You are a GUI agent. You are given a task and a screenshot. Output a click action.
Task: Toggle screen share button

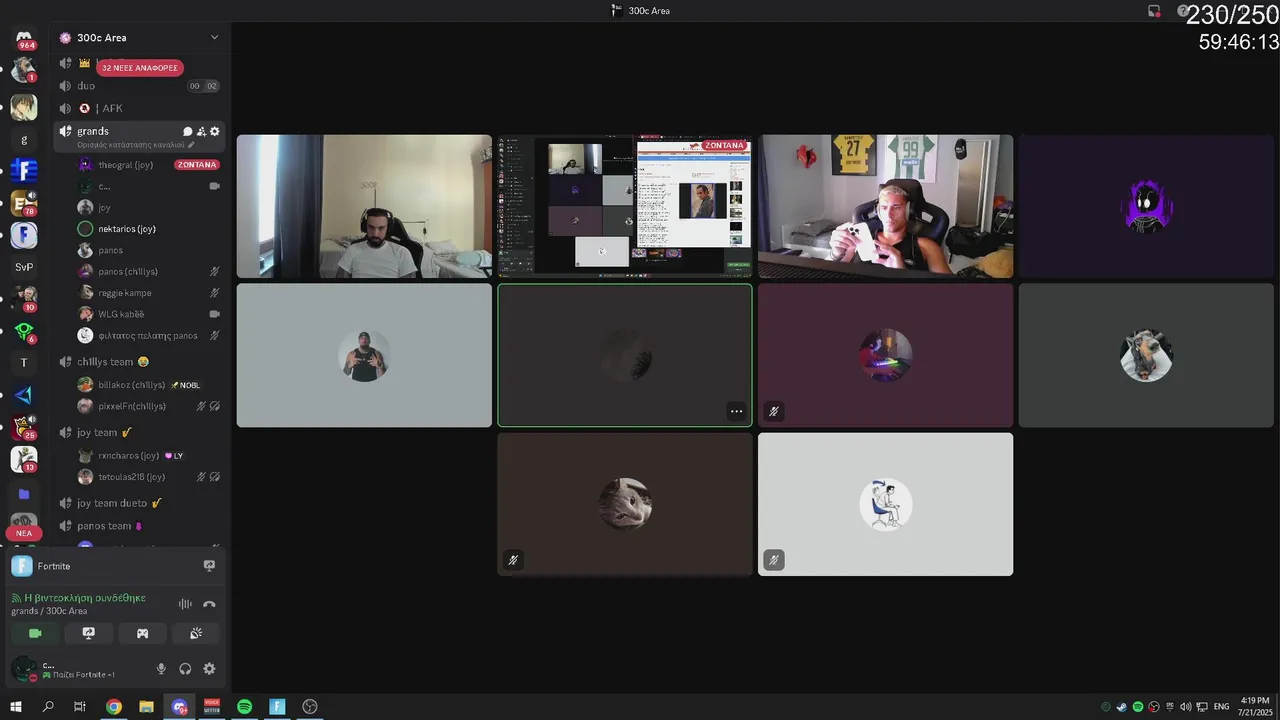tap(88, 633)
